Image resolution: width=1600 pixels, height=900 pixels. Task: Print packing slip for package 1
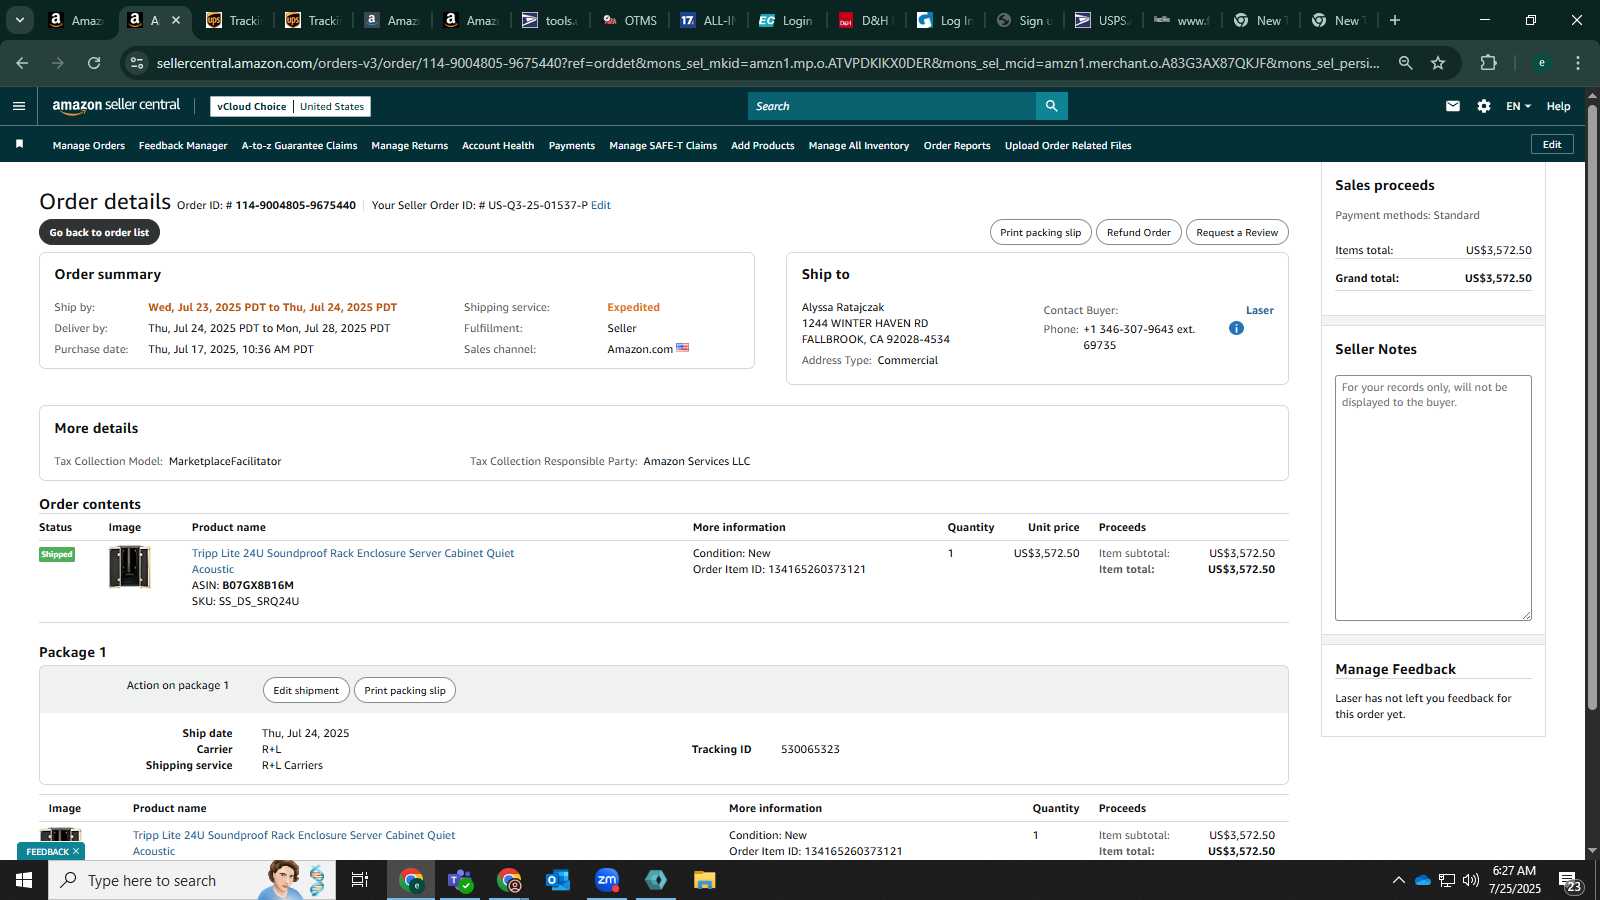(x=405, y=690)
